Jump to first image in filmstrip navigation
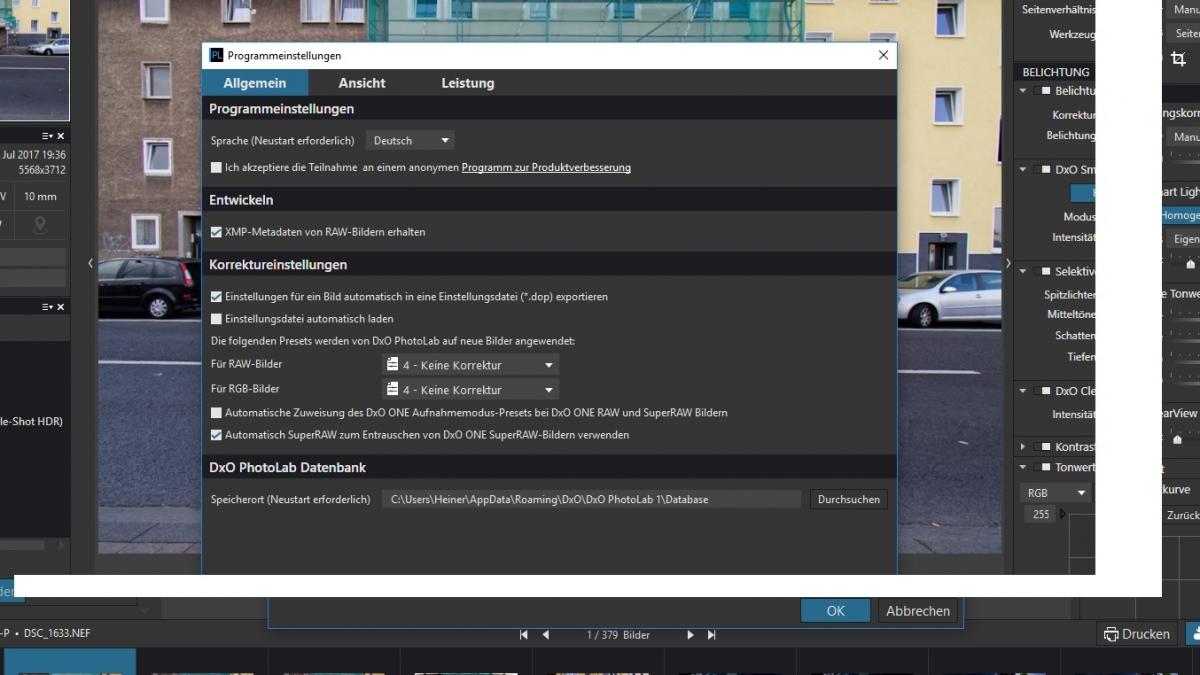Viewport: 1200px width, 675px height. coord(524,635)
